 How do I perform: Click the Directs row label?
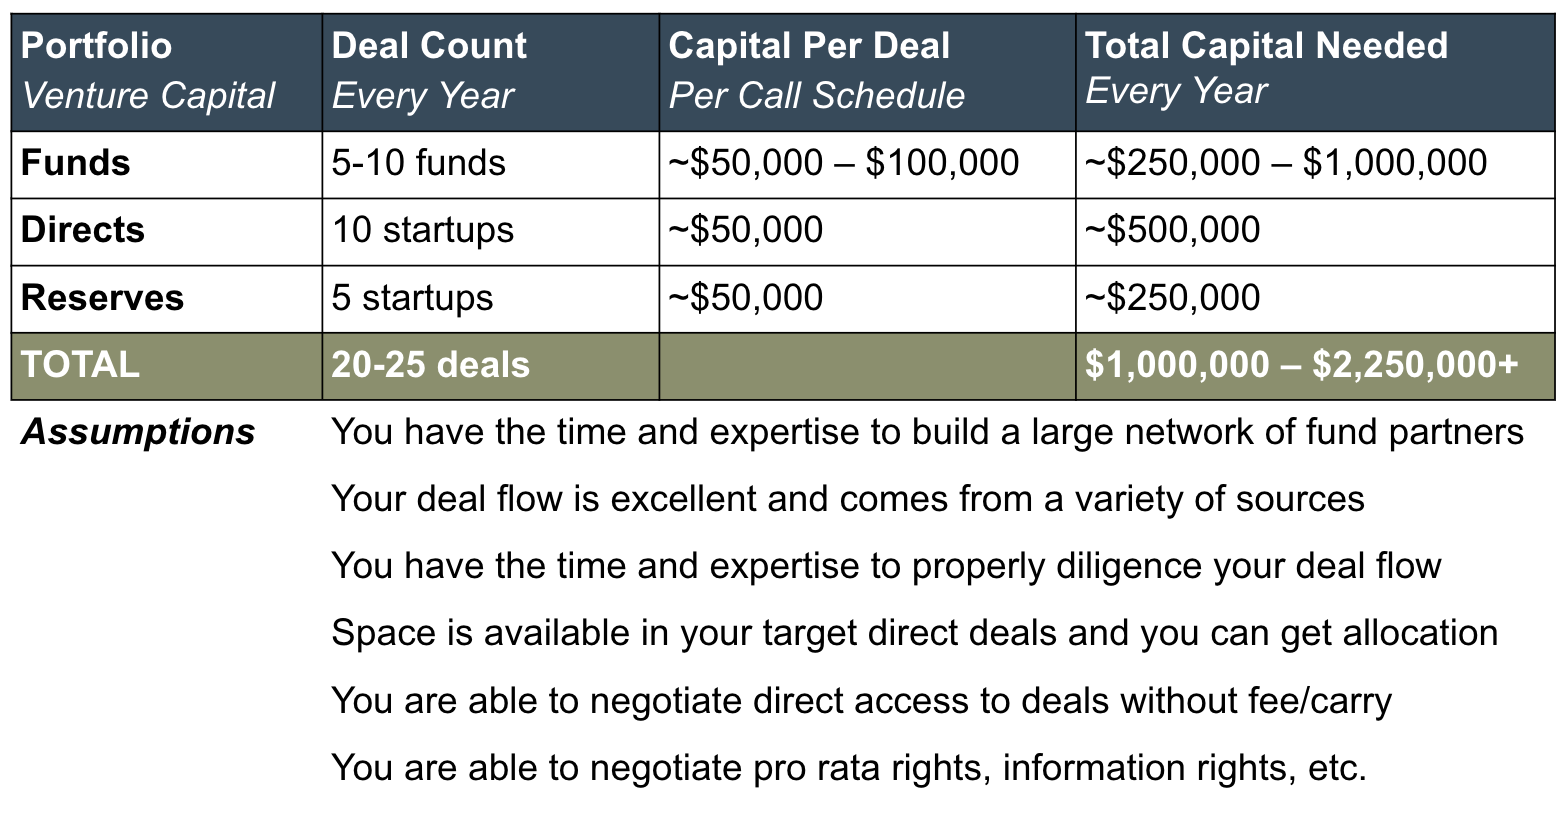point(167,231)
